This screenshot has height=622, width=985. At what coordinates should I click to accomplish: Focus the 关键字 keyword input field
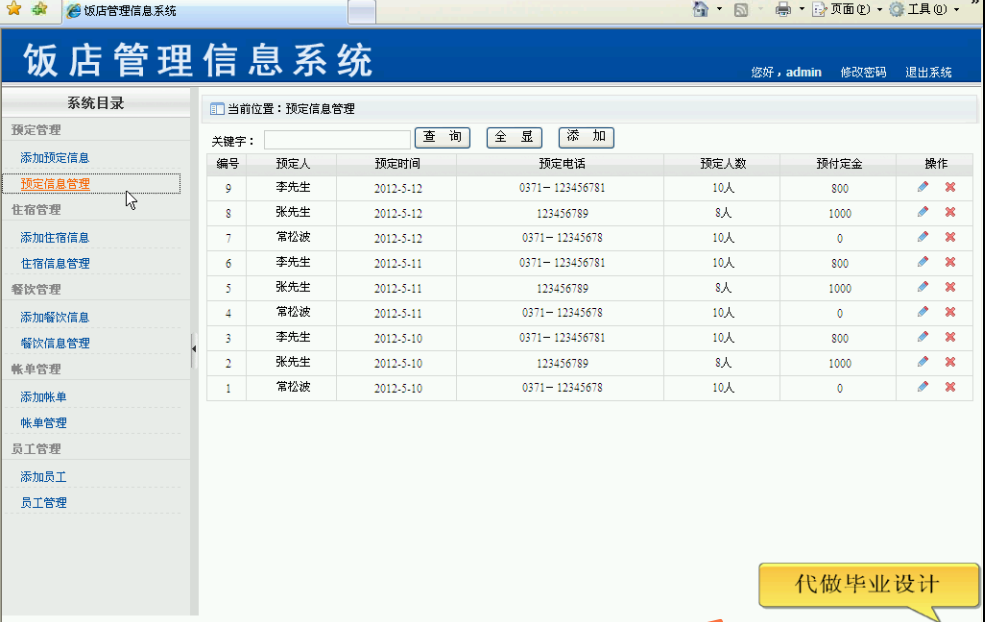click(337, 139)
